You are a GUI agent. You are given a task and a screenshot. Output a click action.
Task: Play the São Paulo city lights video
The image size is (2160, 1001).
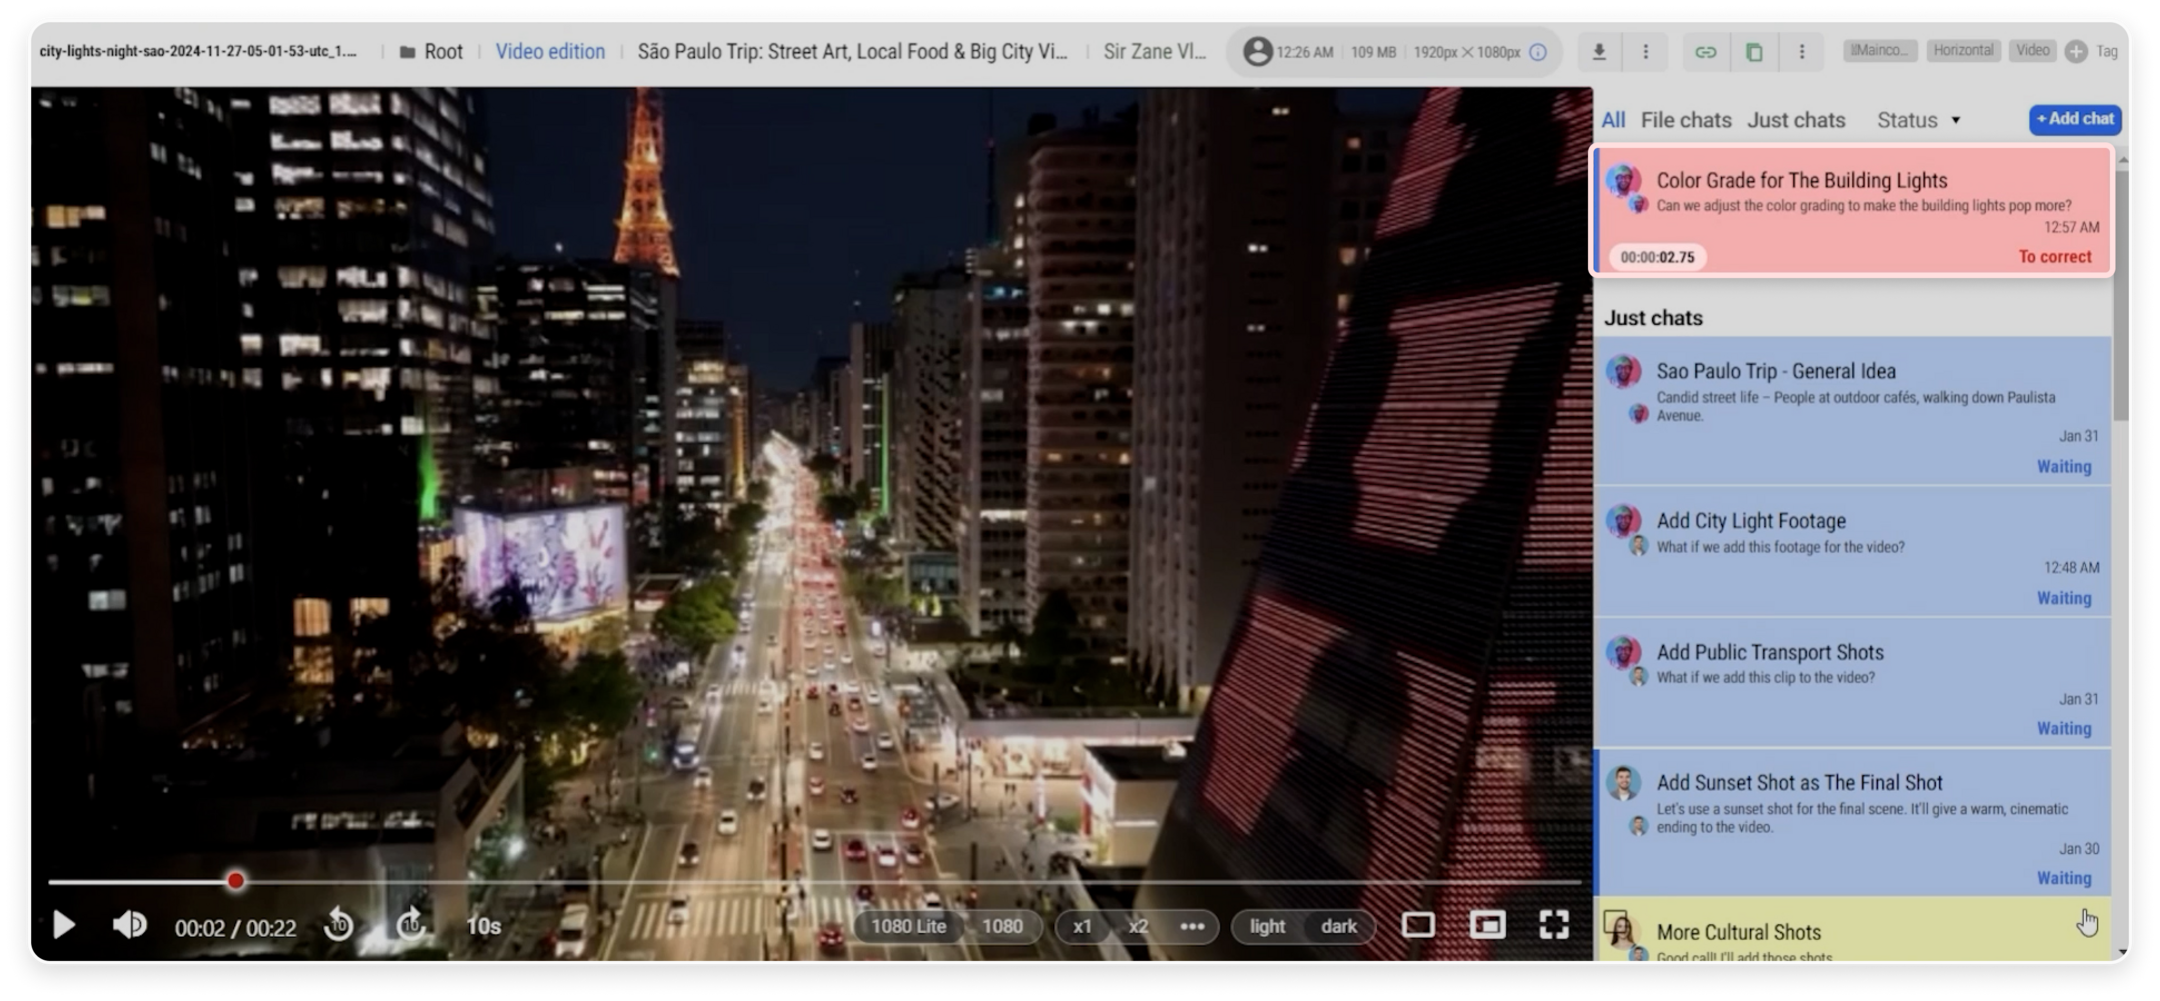click(x=64, y=925)
